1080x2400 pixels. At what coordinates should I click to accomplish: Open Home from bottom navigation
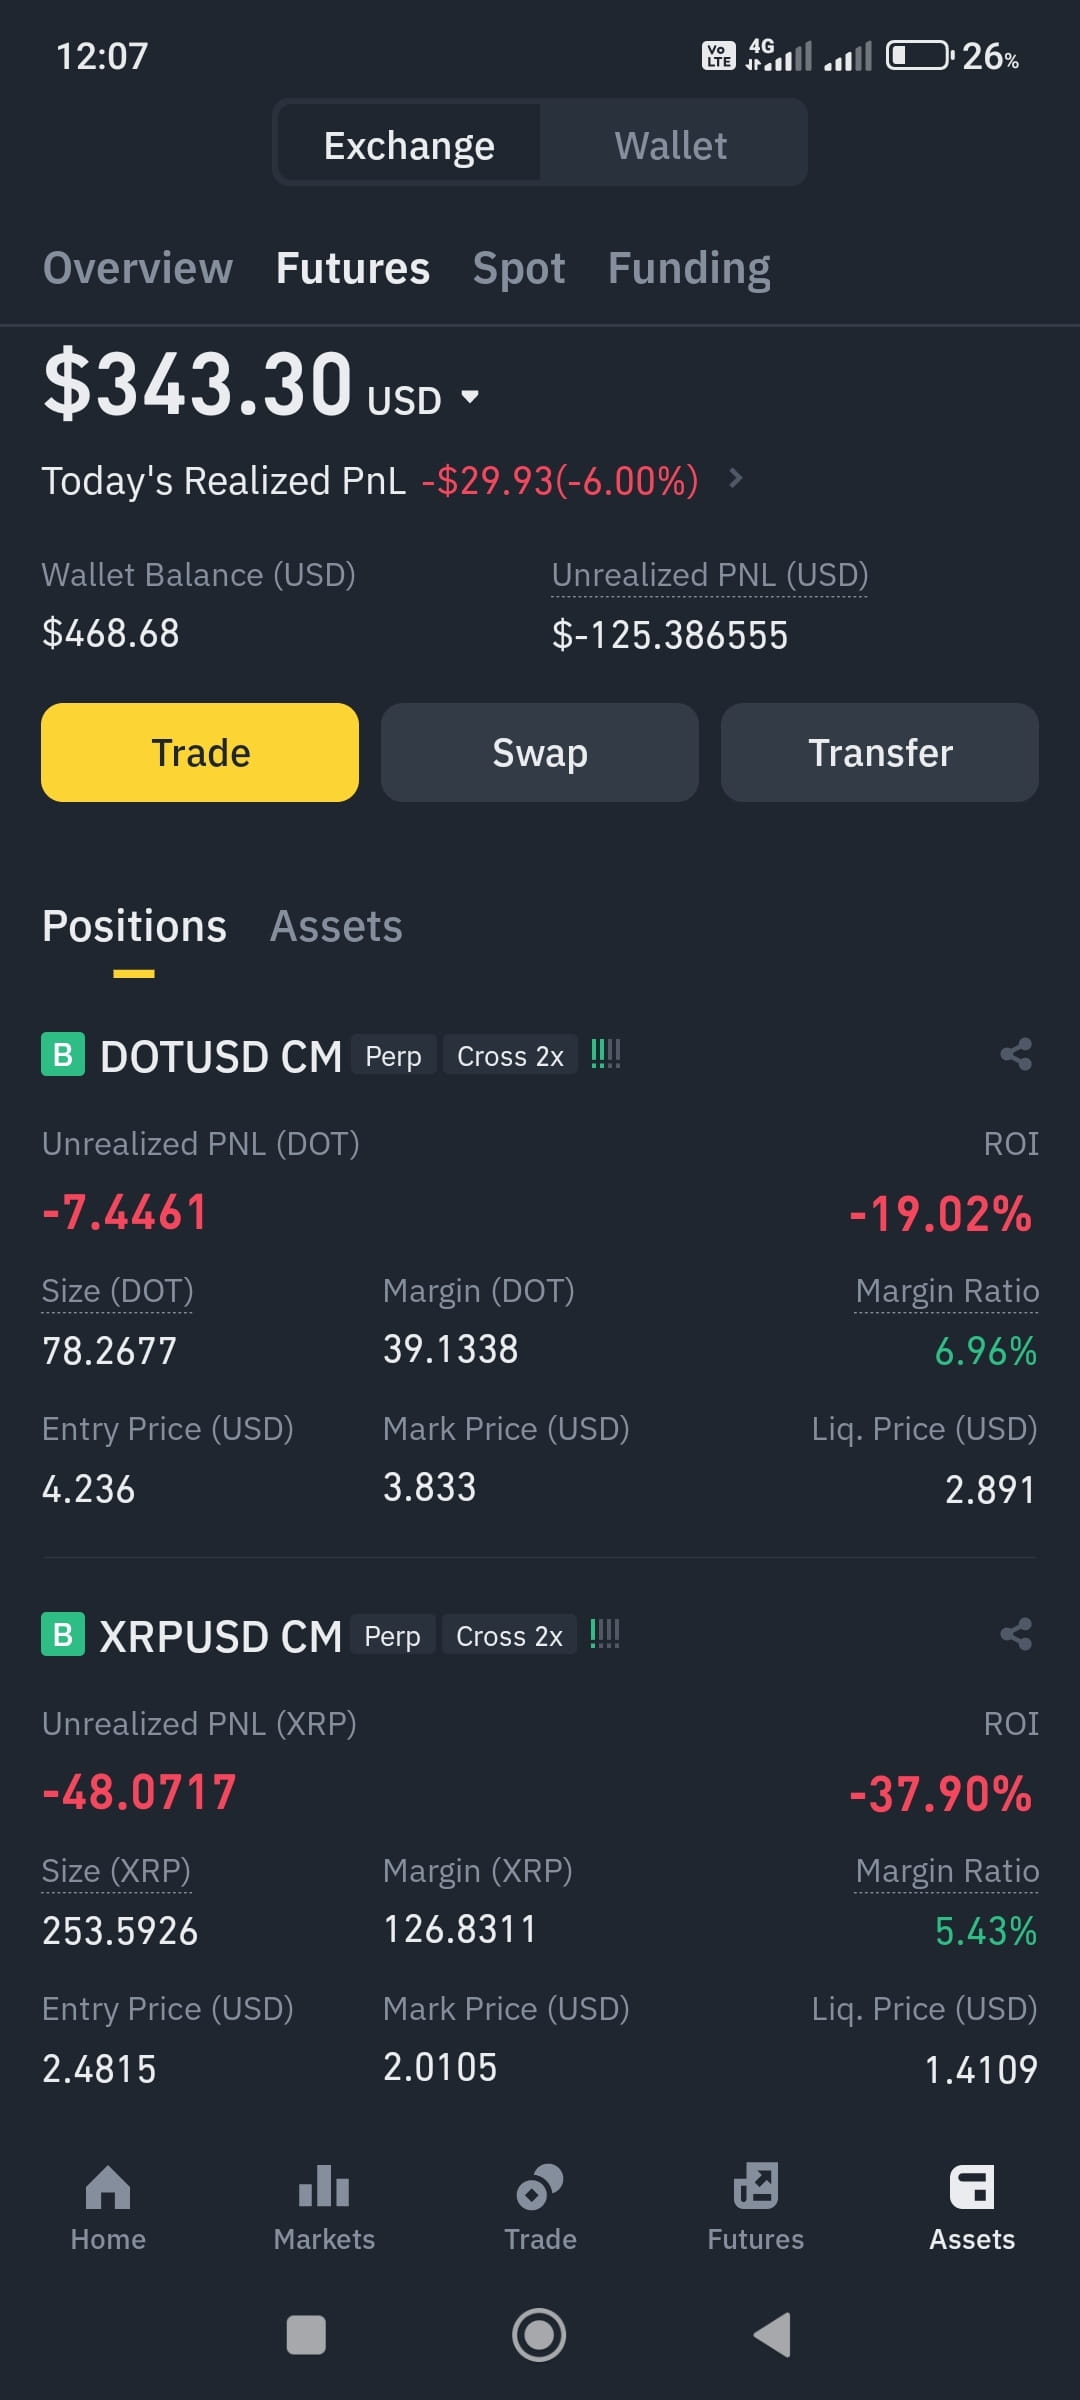[x=108, y=2208]
